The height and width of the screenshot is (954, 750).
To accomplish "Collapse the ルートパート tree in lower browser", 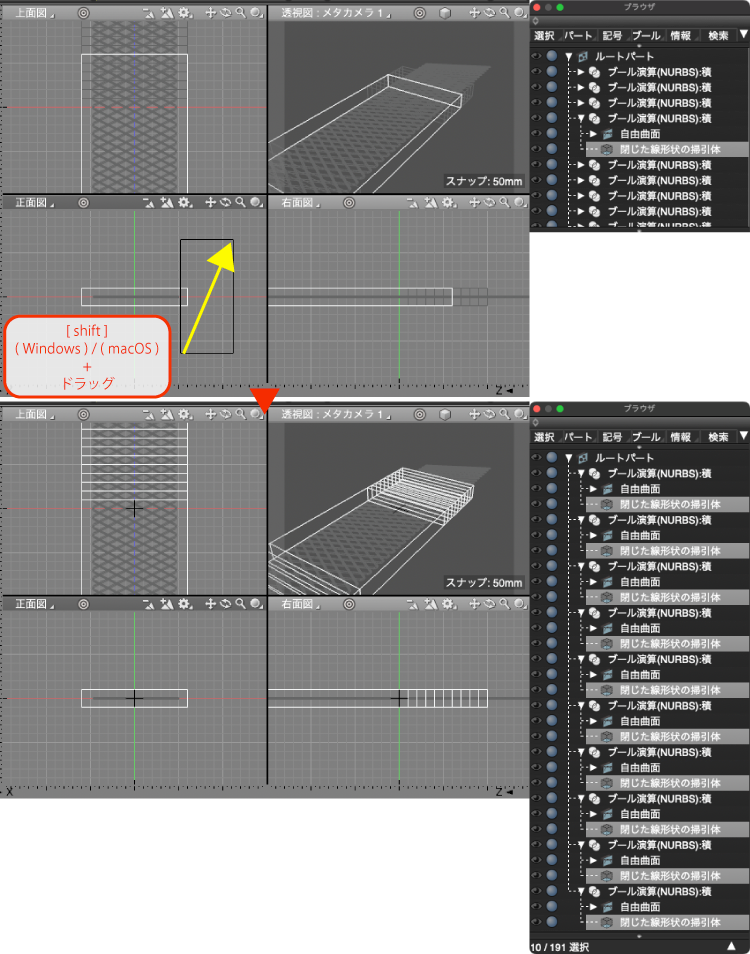I will click(569, 458).
